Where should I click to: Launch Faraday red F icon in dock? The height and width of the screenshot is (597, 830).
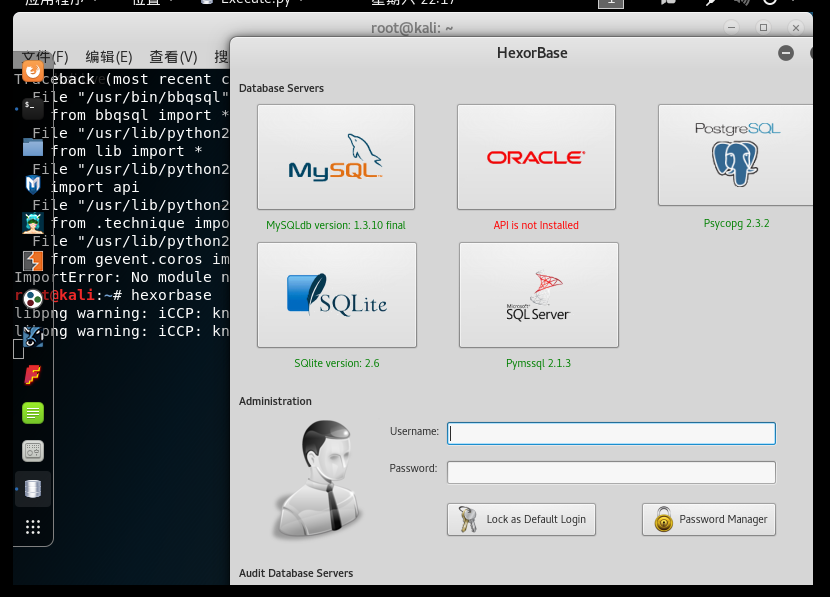(x=33, y=375)
